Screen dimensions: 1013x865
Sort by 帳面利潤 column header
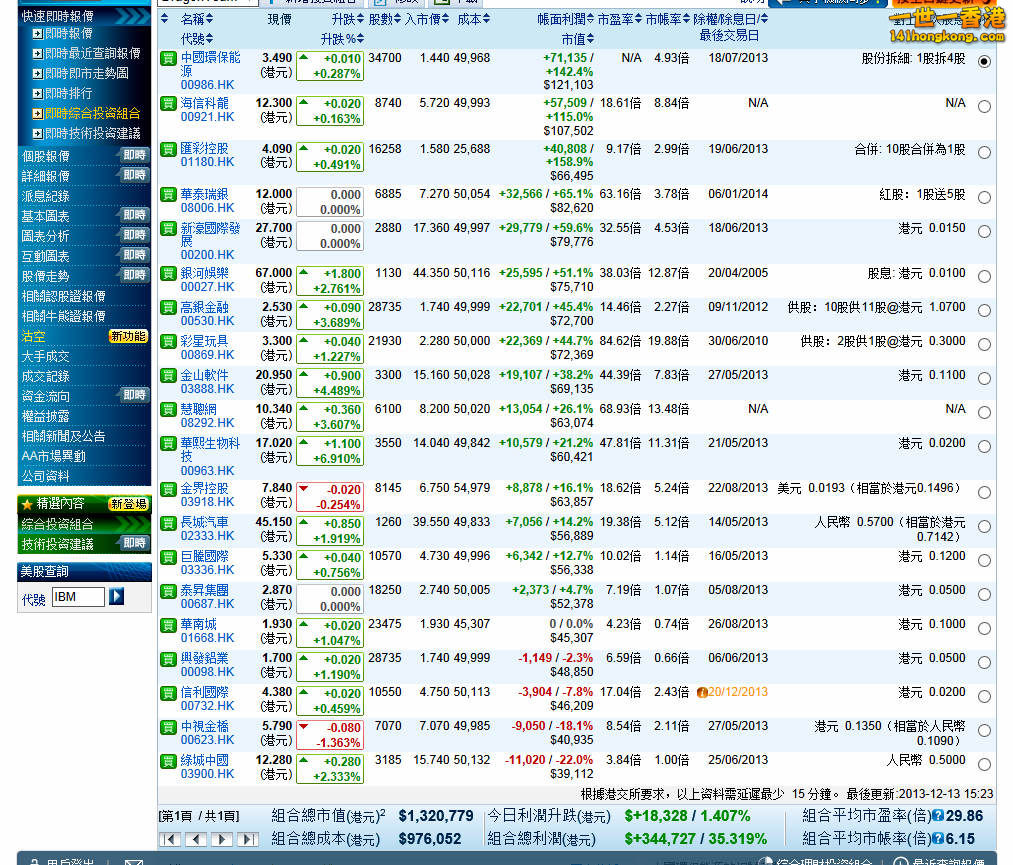(565, 19)
